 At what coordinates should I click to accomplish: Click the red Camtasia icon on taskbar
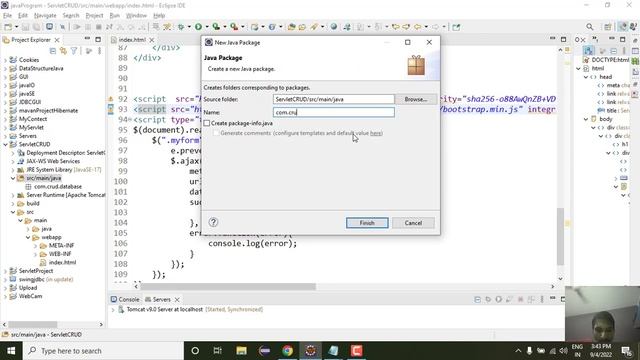(x=356, y=351)
